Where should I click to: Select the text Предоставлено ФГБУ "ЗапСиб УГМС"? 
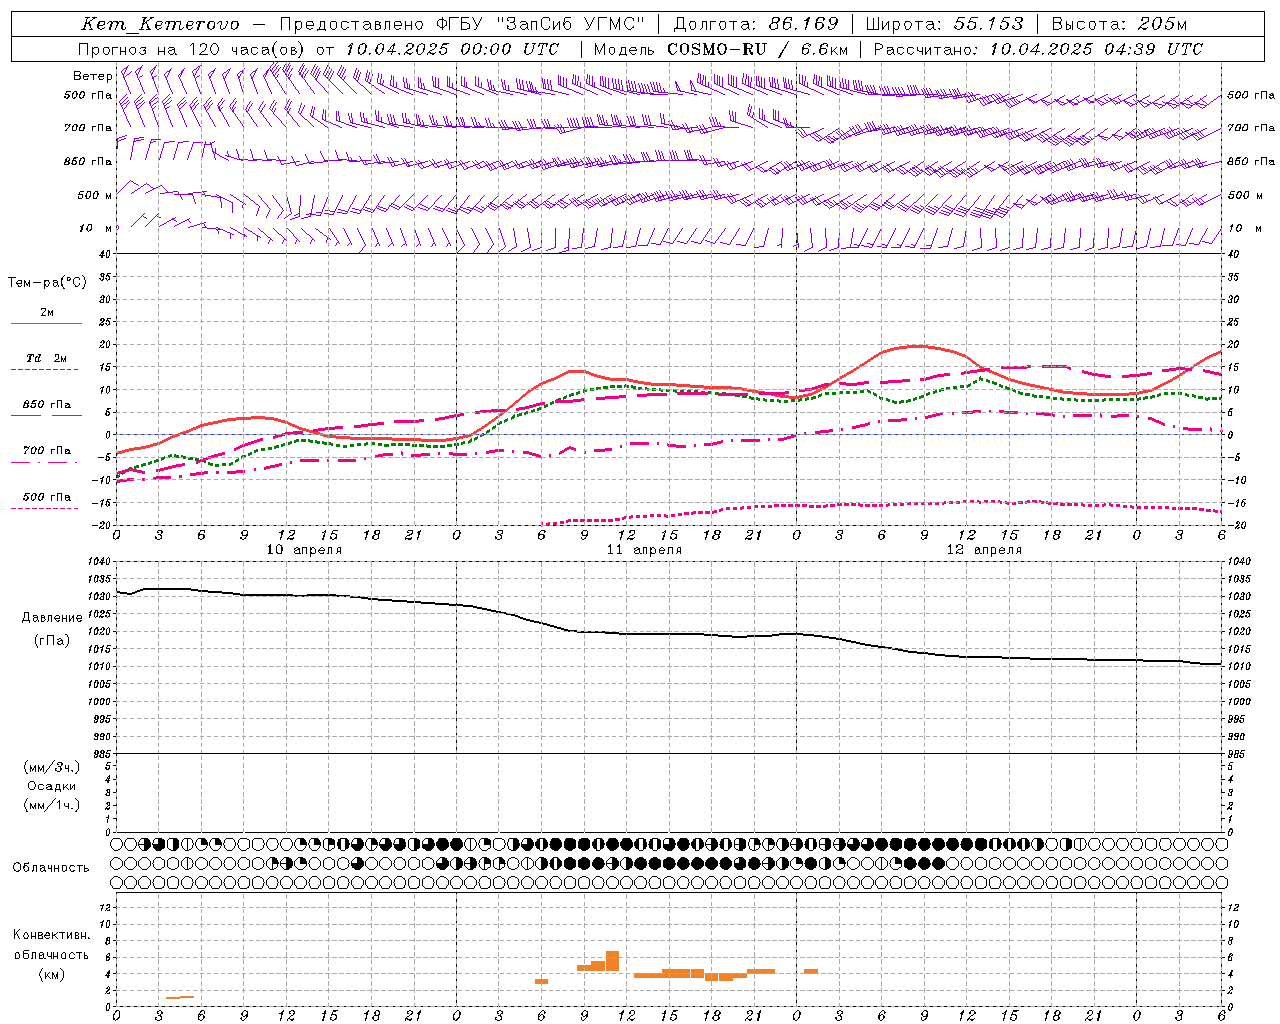(462, 24)
